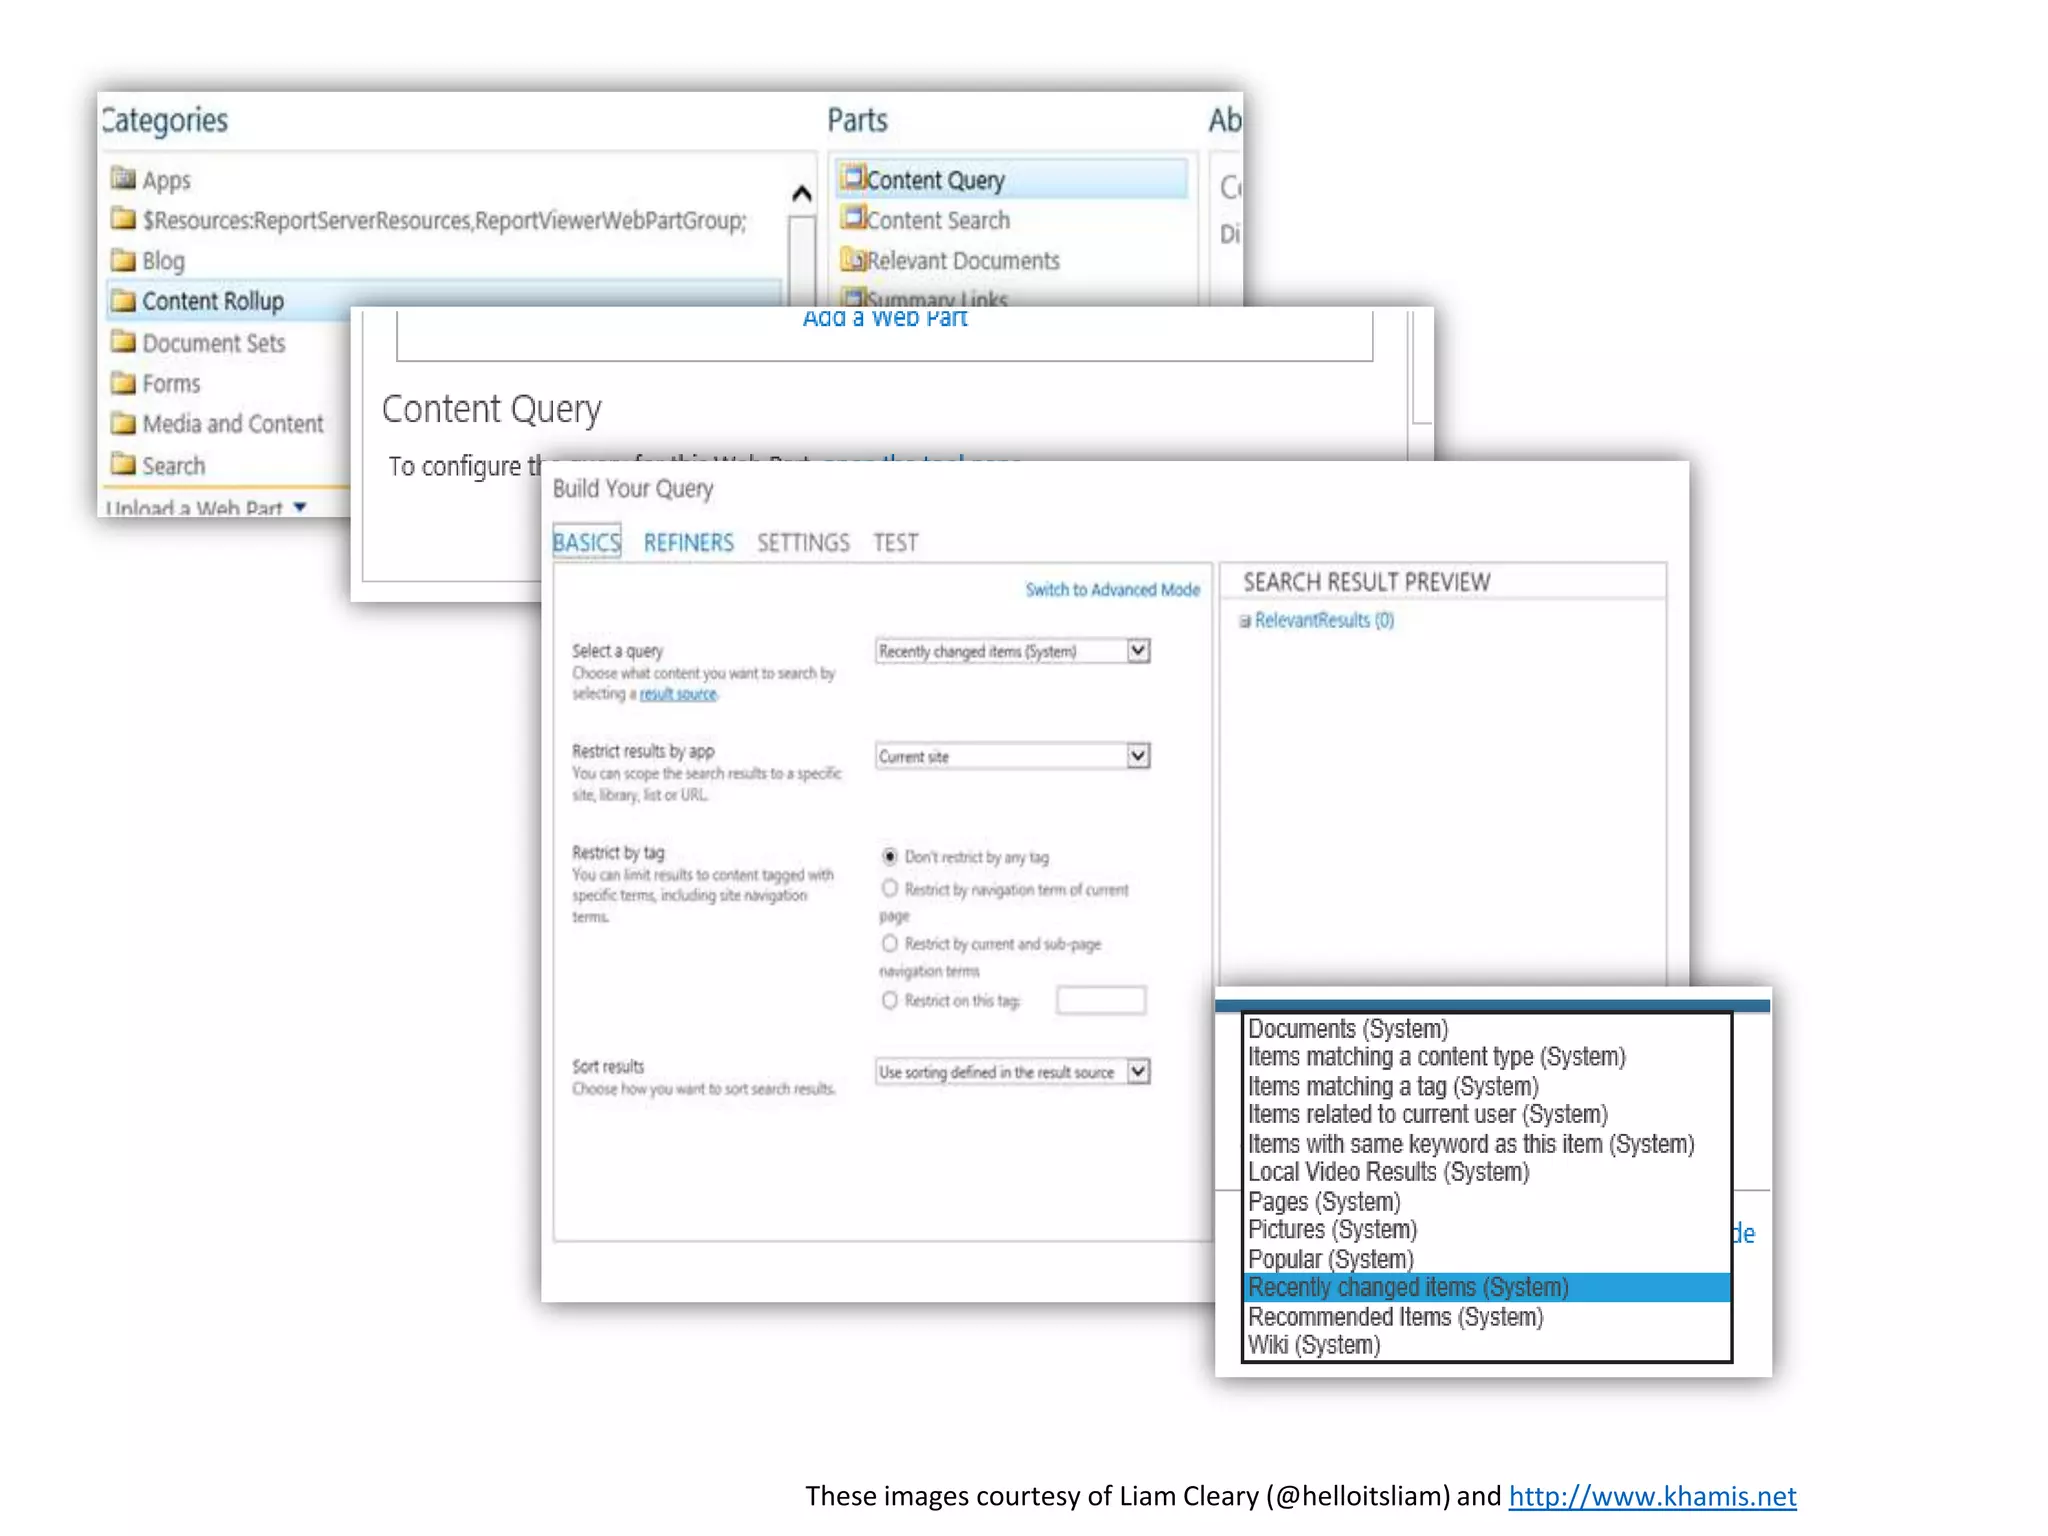This screenshot has width=2048, height=1536.
Task: Select the Content Query web part icon
Action: [853, 178]
